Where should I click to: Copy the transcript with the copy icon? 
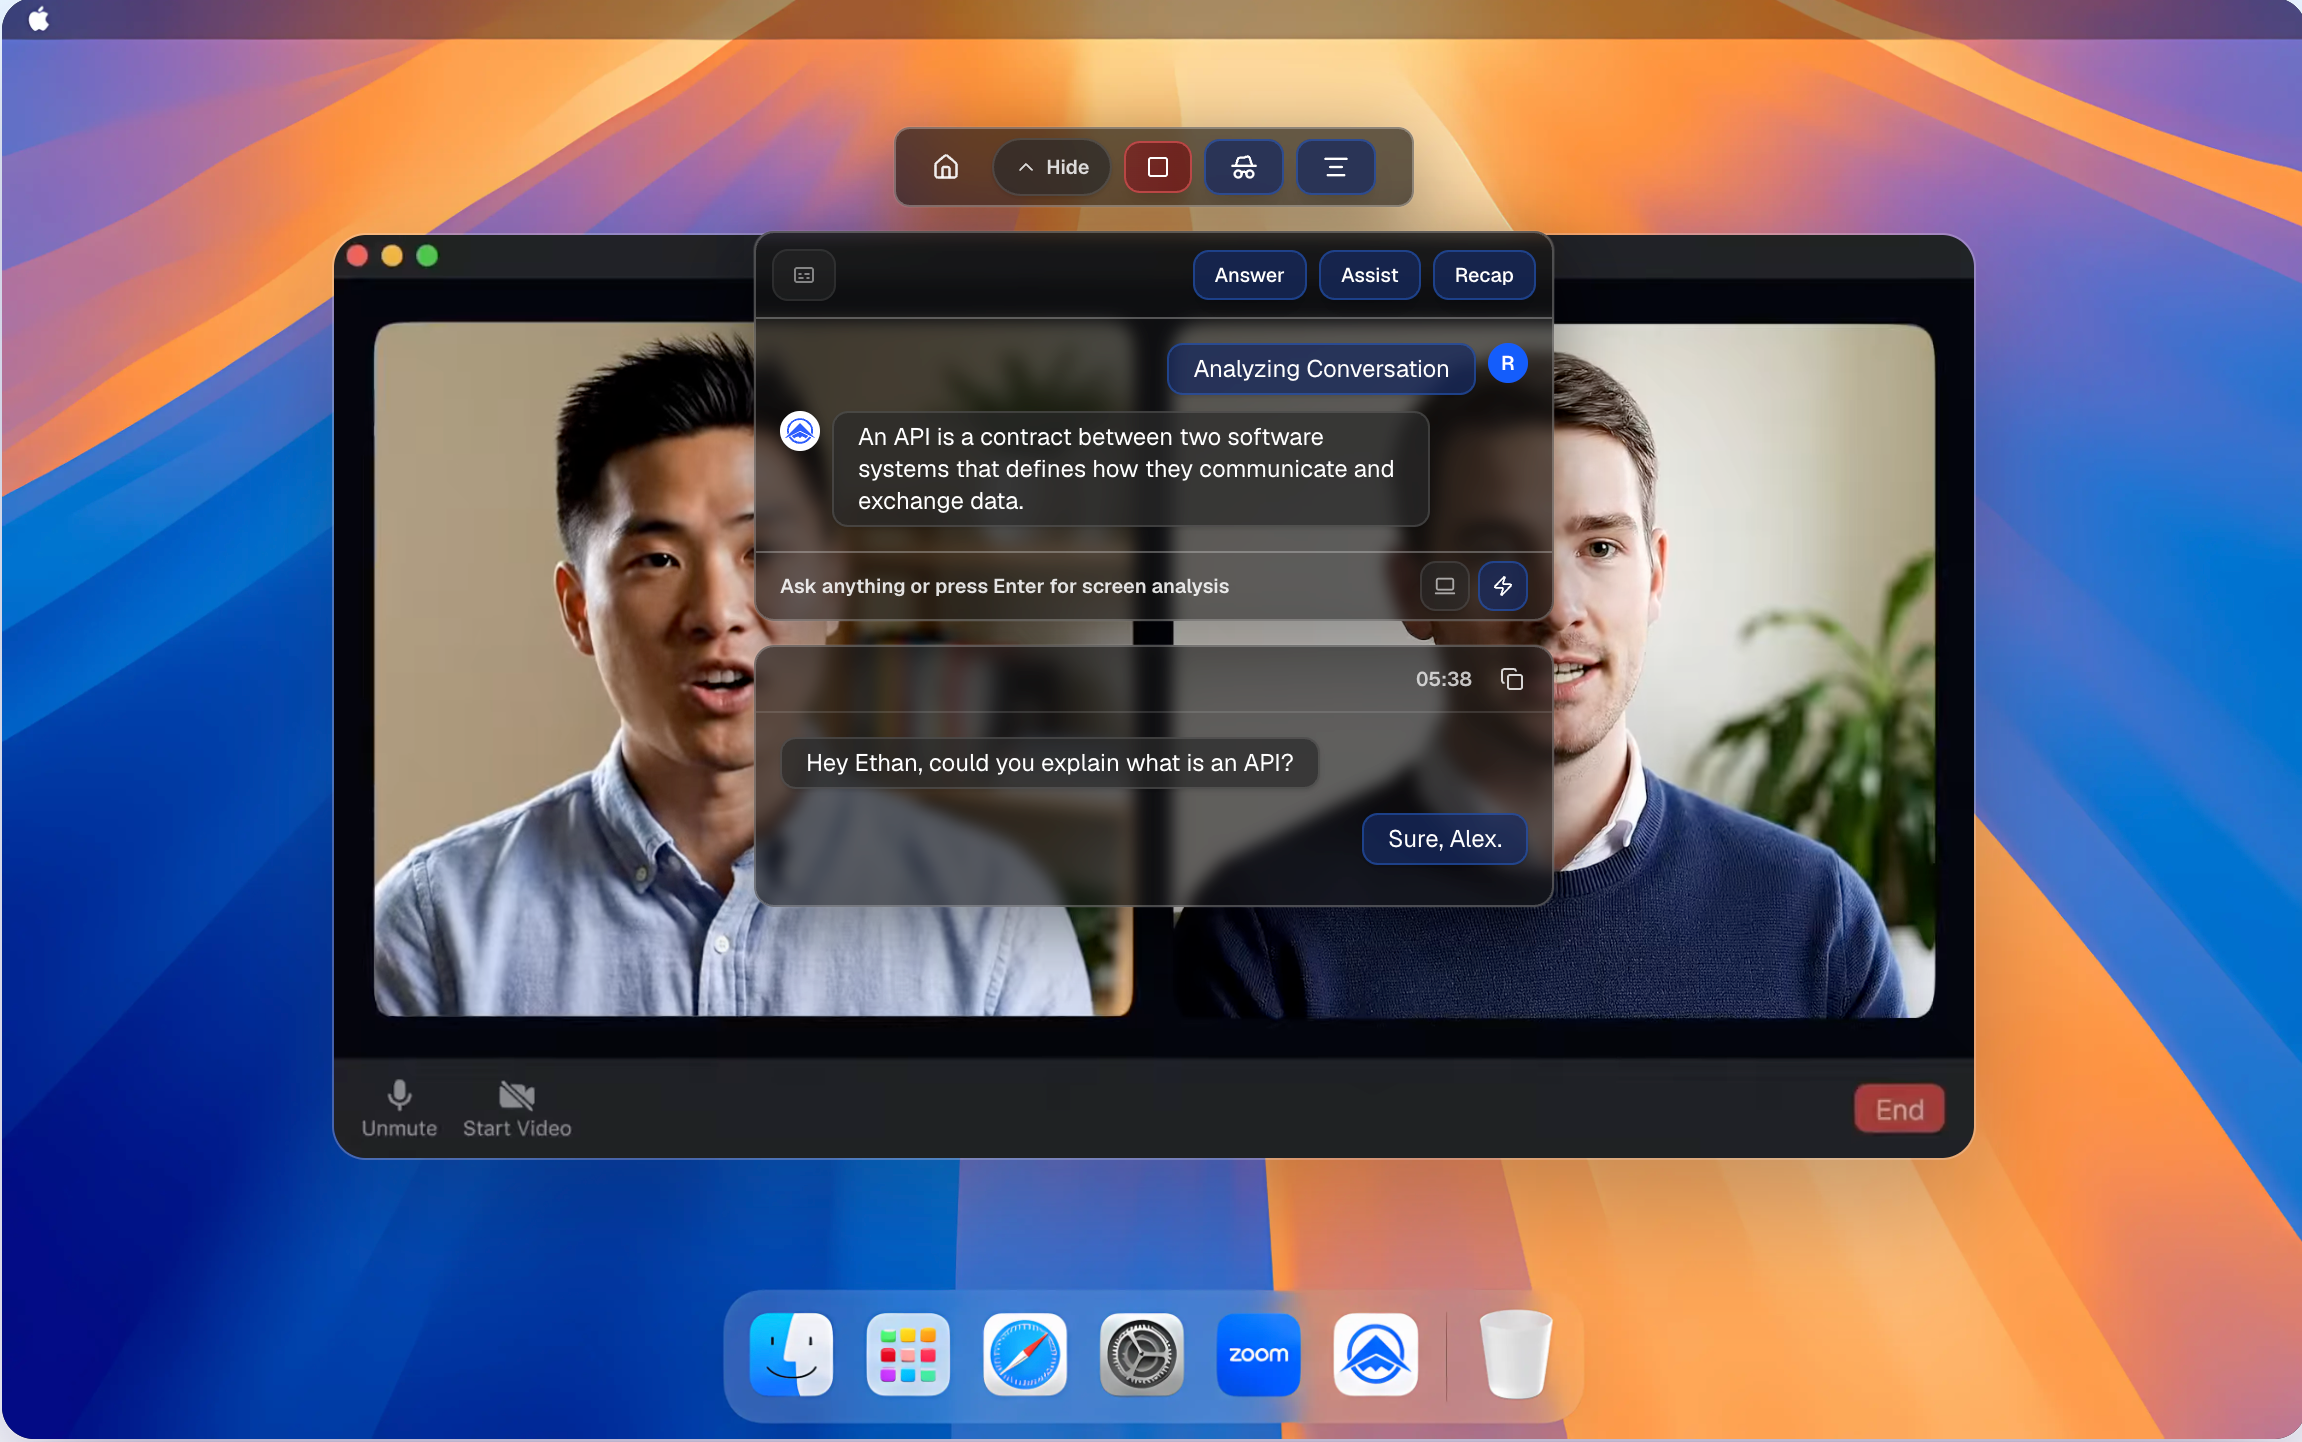point(1511,679)
